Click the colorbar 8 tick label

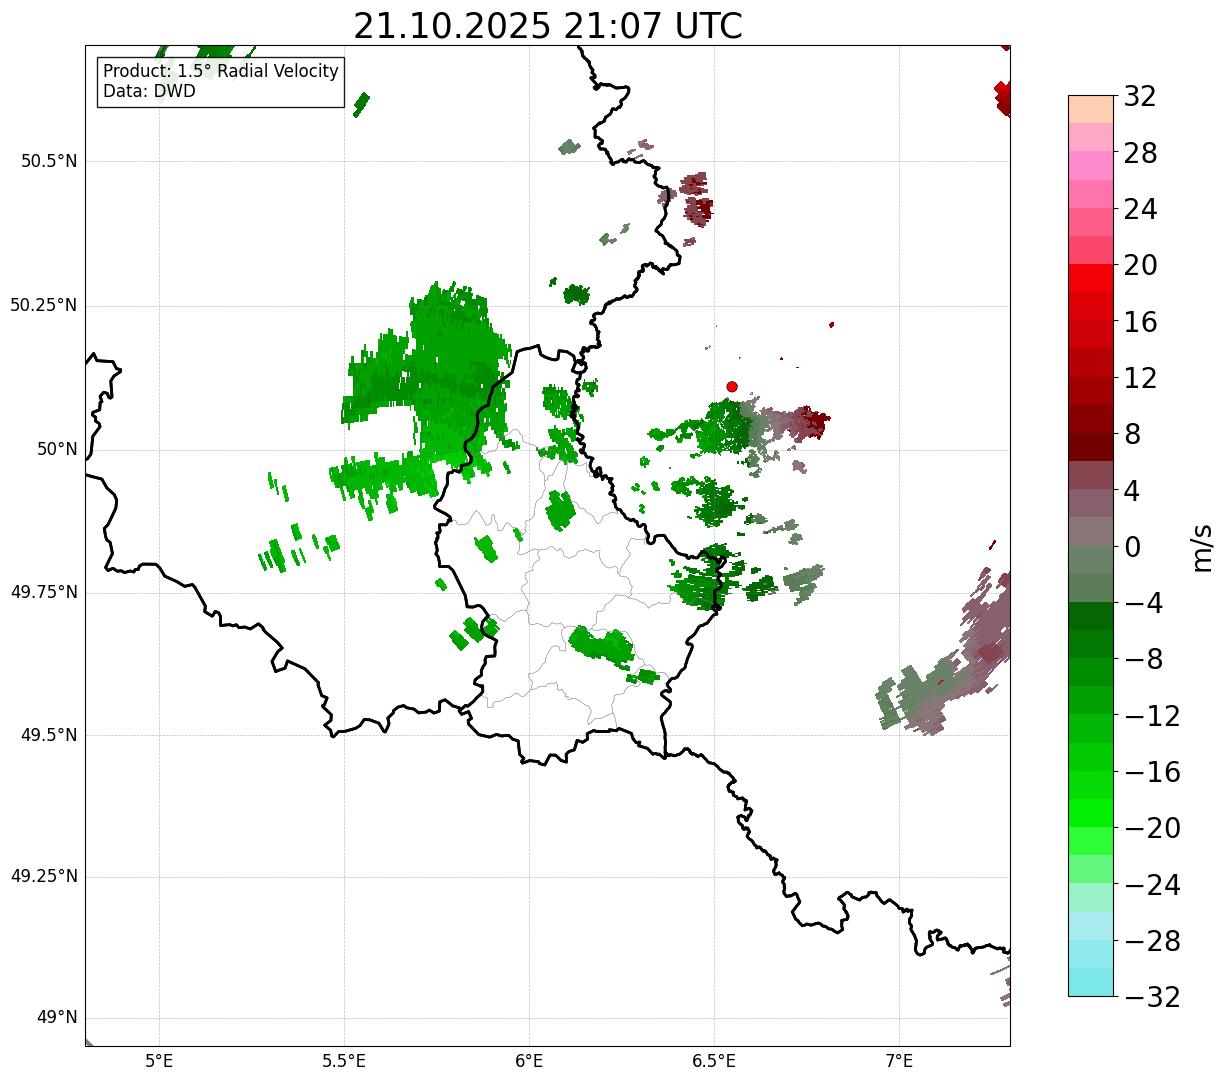(x=1132, y=434)
